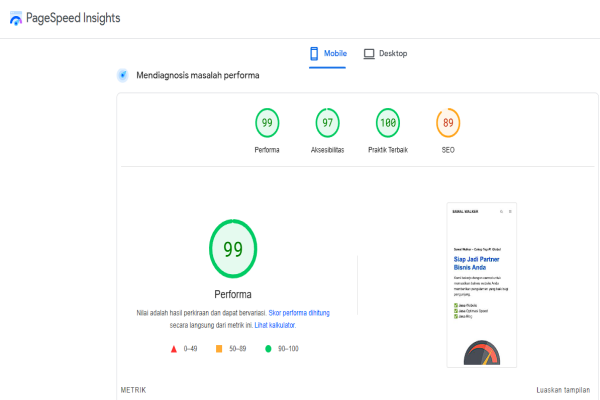Click the 'METRIK' section label
This screenshot has height=400, width=600.
point(134,390)
